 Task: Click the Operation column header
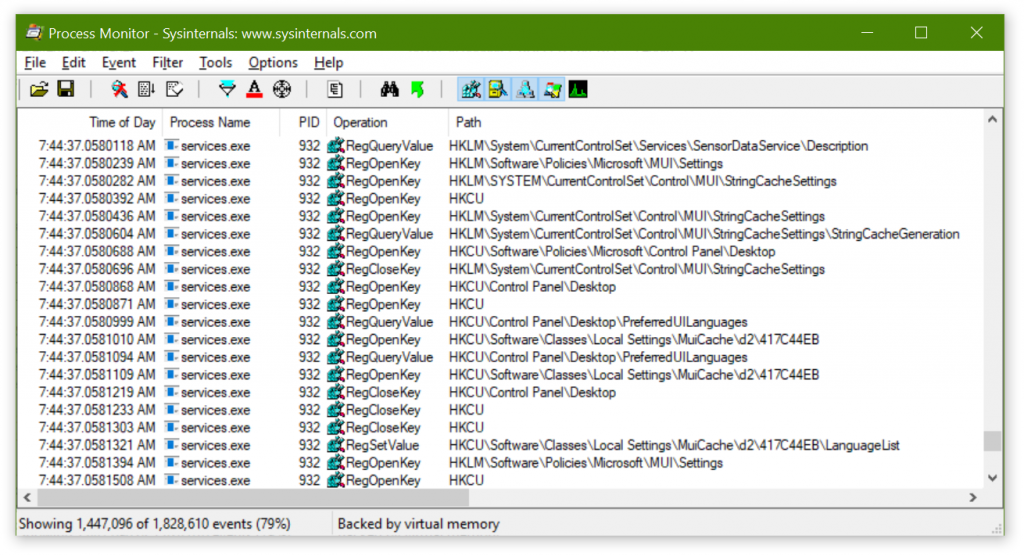click(360, 122)
